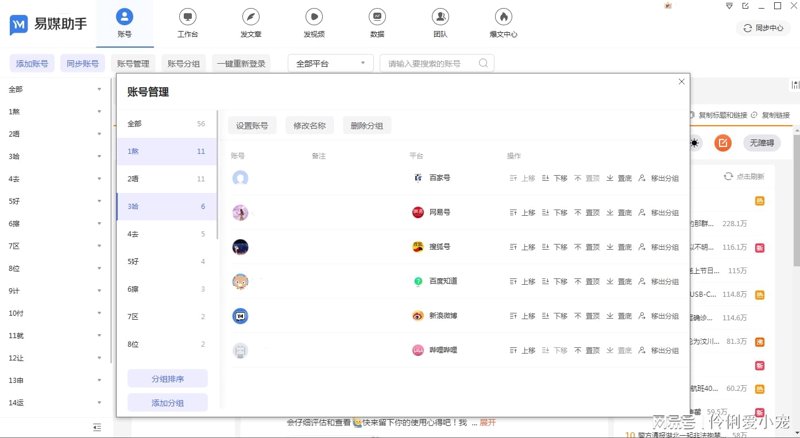Open the 同步中心 sync center button

[x=763, y=28]
